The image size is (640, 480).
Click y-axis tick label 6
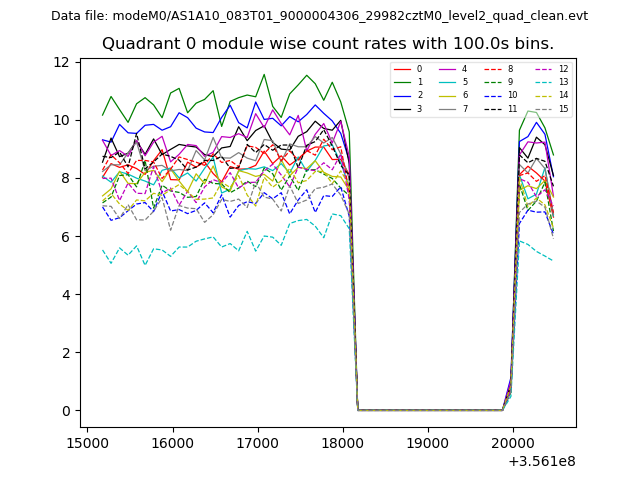coord(66,237)
